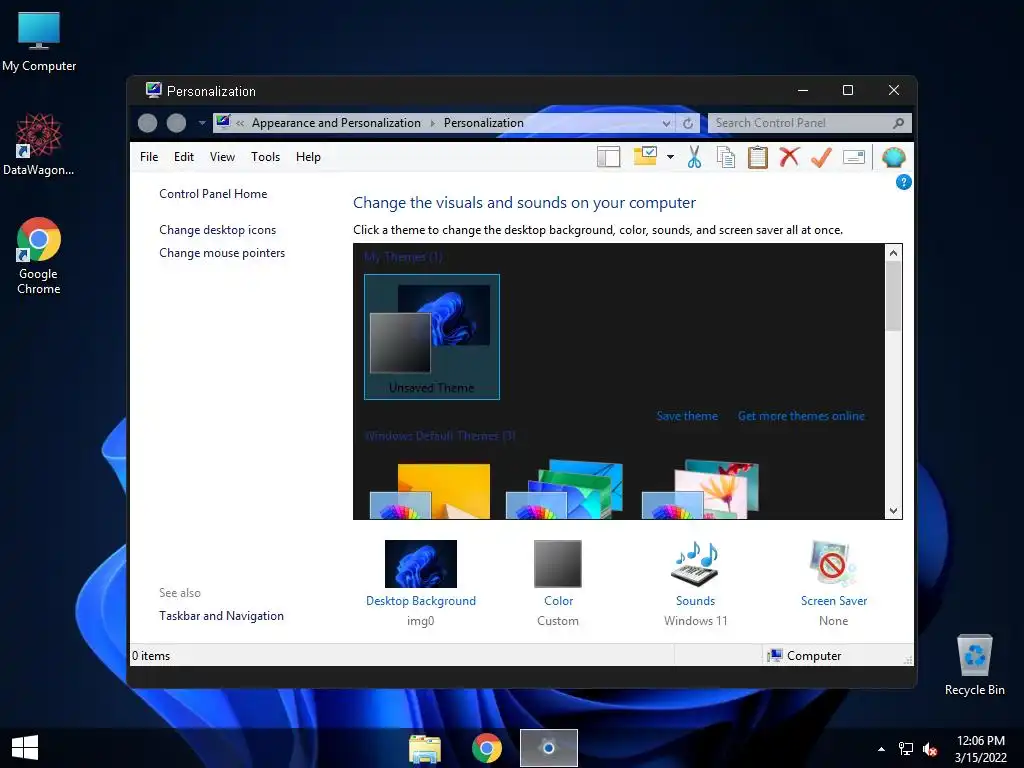Click Get more themes online link
This screenshot has height=768, width=1024.
point(801,416)
